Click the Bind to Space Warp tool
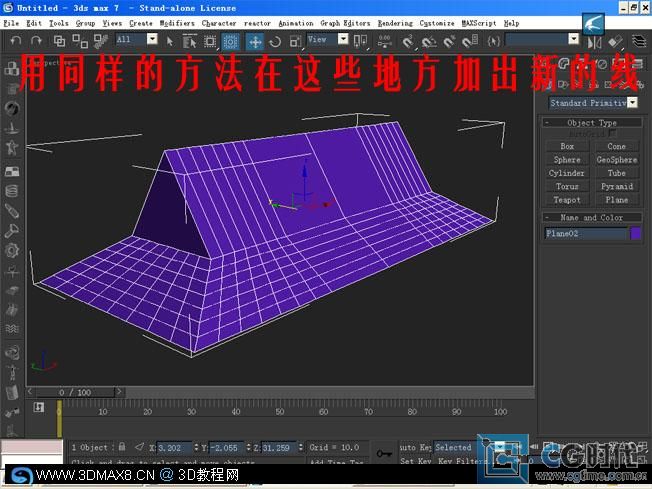This screenshot has height=489, width=652. click(100, 41)
